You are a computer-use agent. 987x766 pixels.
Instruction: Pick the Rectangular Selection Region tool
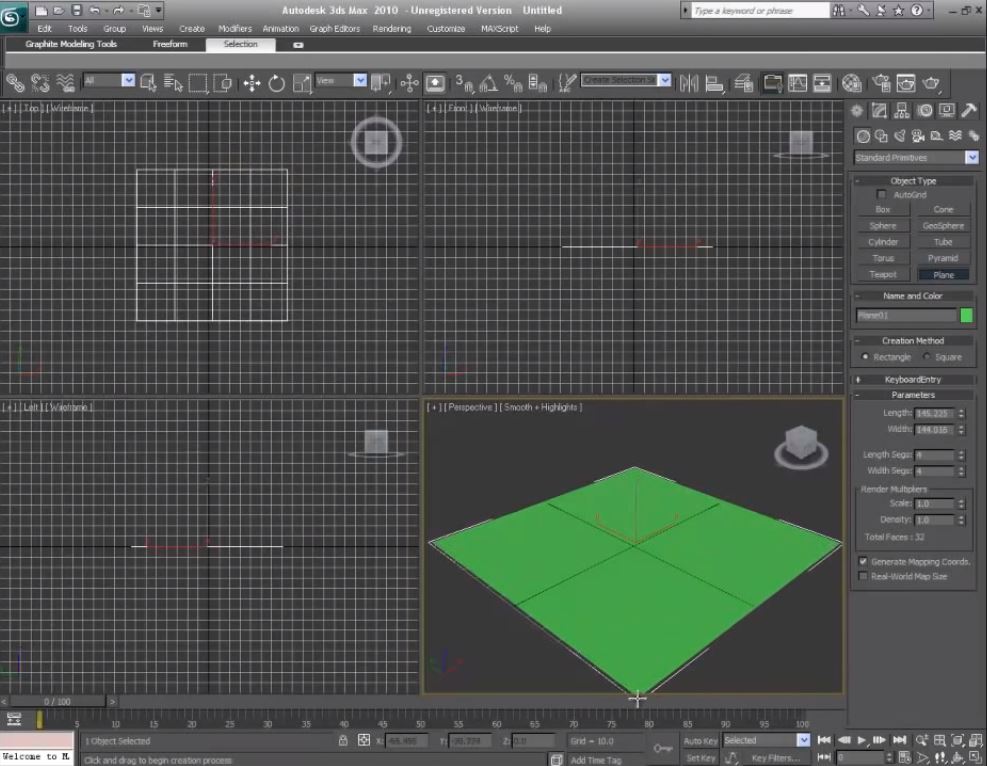point(198,83)
